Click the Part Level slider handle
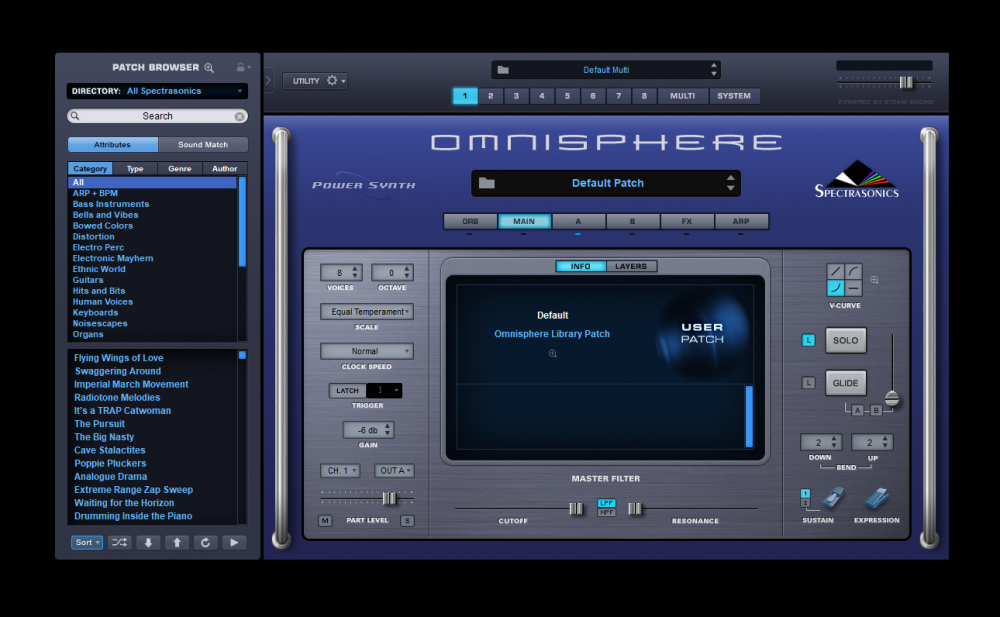This screenshot has width=1000, height=617. click(x=389, y=498)
